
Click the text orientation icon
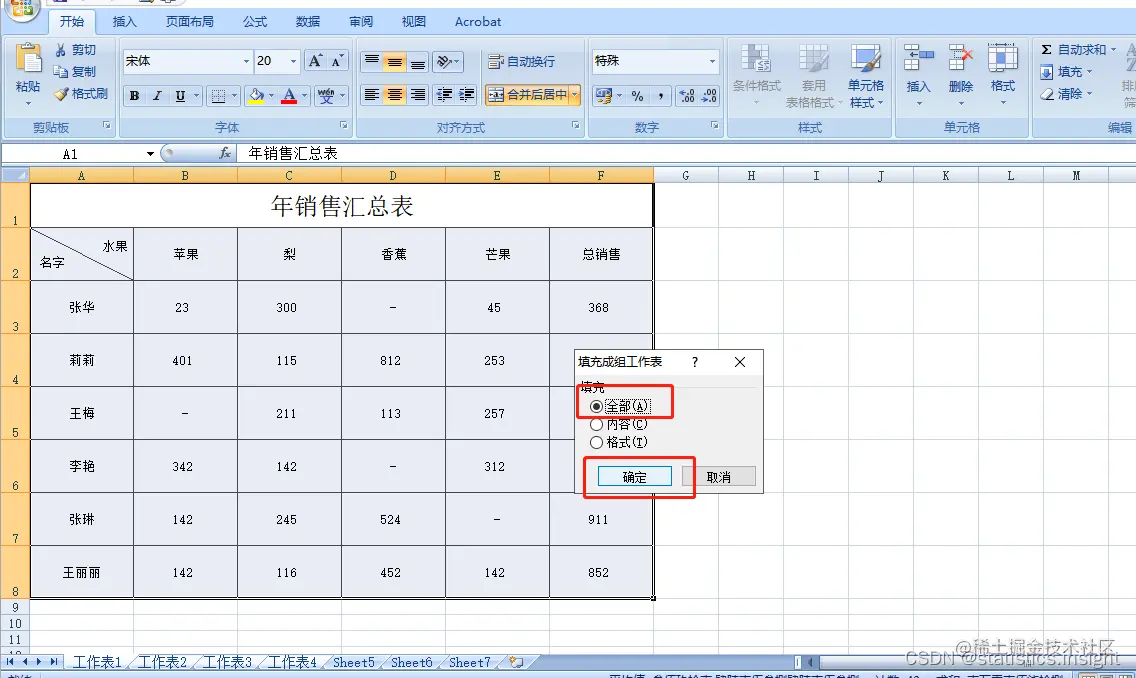(x=444, y=62)
